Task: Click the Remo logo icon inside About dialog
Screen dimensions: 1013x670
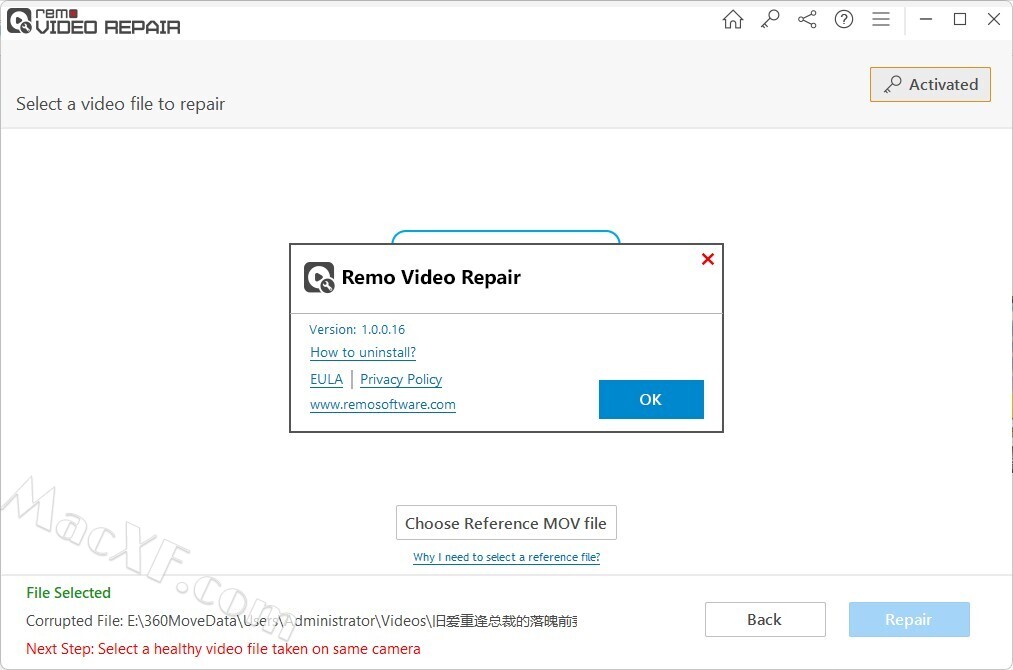Action: pyautogui.click(x=319, y=277)
